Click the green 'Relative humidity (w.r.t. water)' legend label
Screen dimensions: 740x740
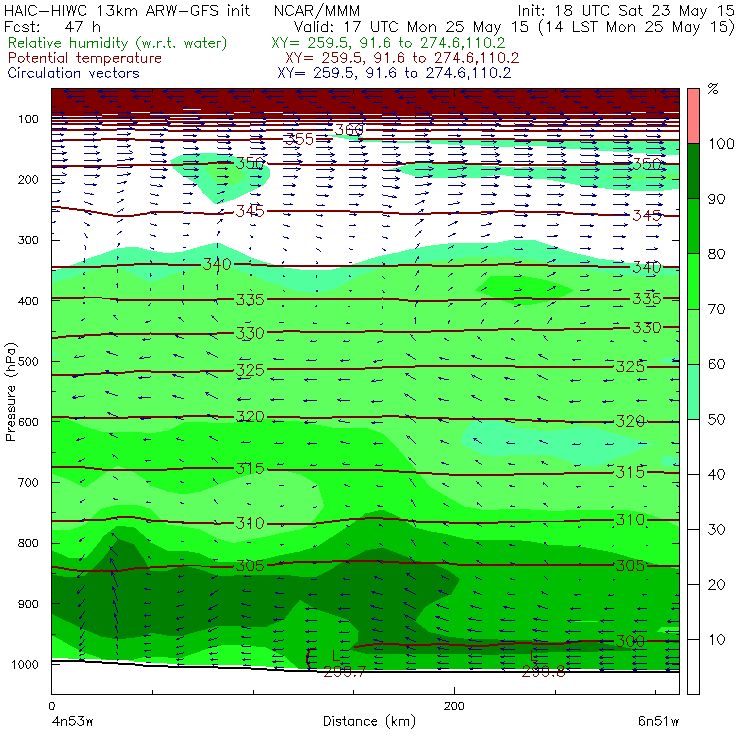click(117, 43)
